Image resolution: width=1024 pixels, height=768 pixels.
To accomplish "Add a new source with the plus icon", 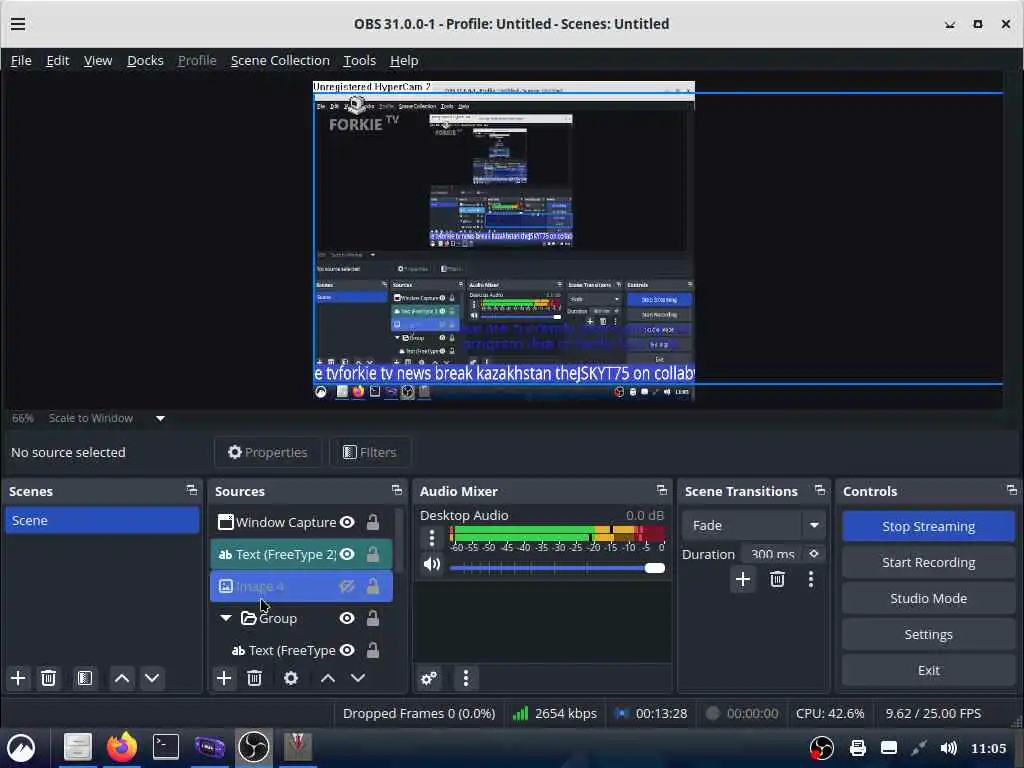I will coord(224,678).
